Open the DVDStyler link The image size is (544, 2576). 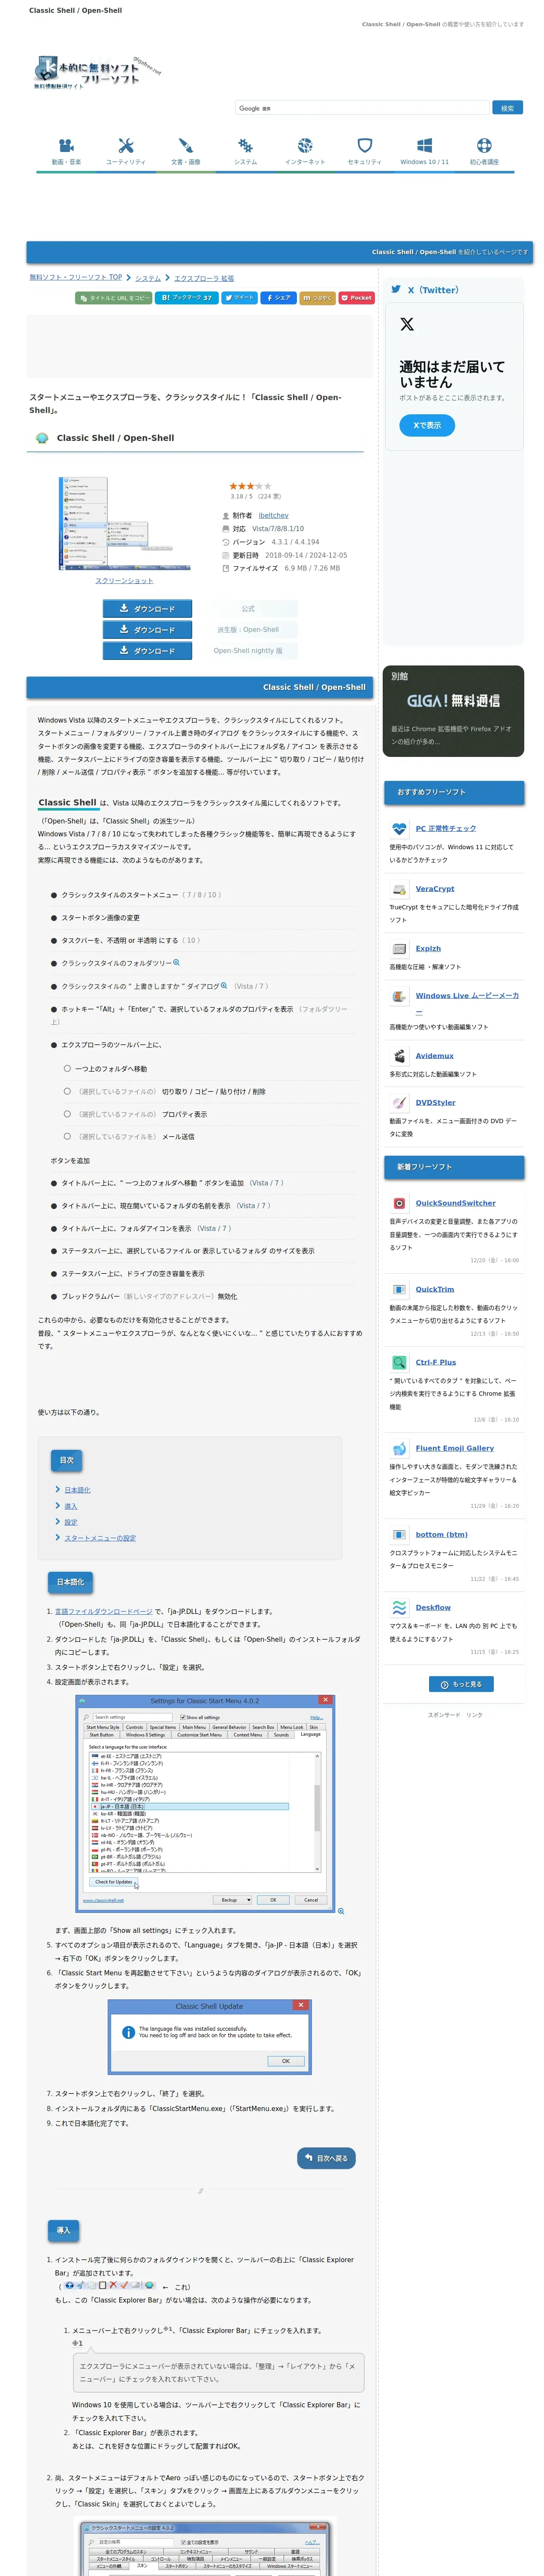[436, 1102]
